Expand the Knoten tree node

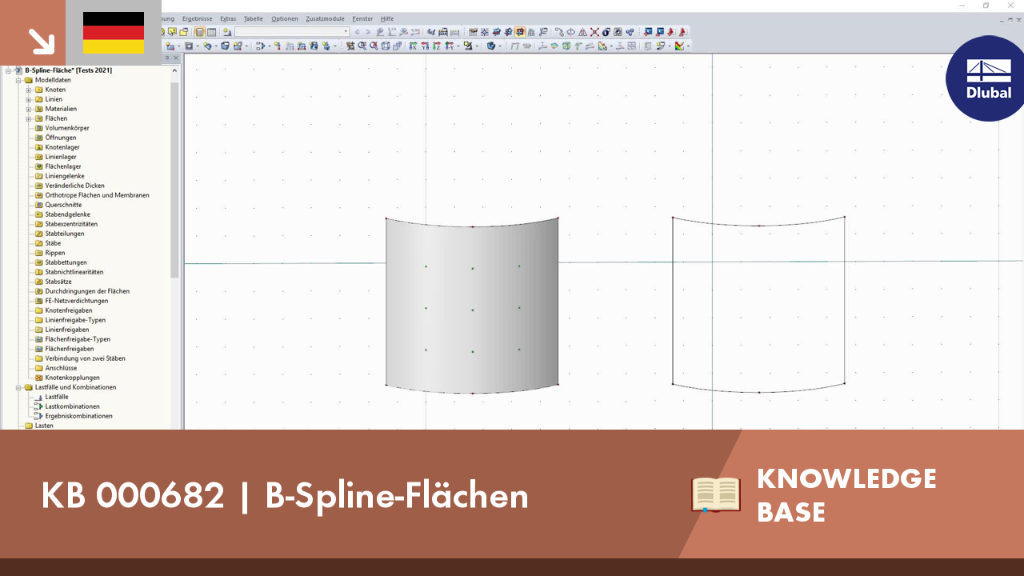pyautogui.click(x=29, y=89)
